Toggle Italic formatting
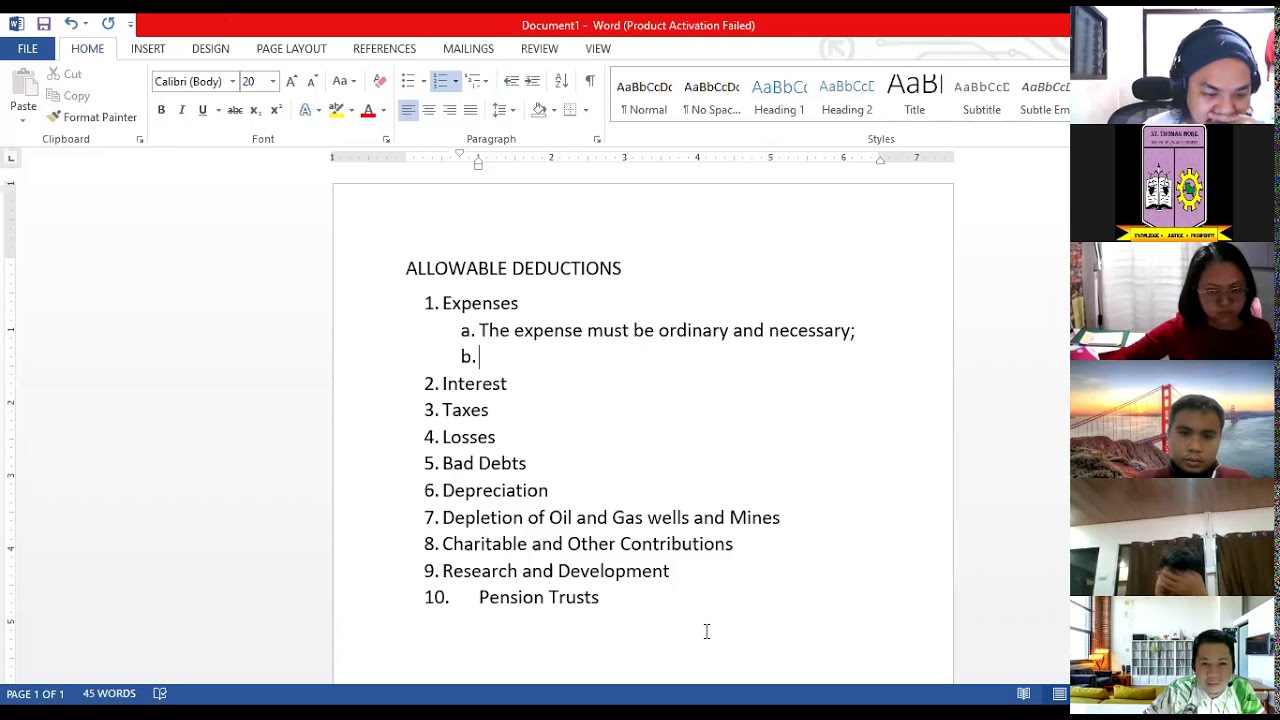Image resolution: width=1280 pixels, height=720 pixels. pos(181,110)
